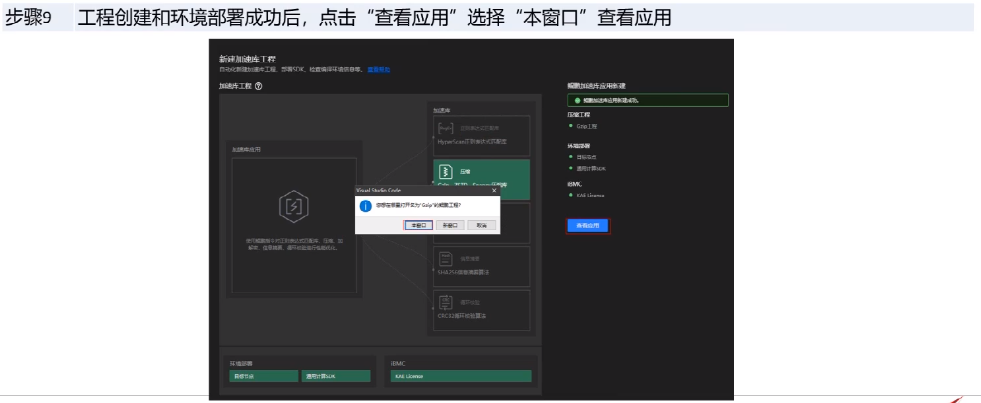Click the blue 查看应用 button
This screenshot has height=403, width=981.
pyautogui.click(x=587, y=226)
